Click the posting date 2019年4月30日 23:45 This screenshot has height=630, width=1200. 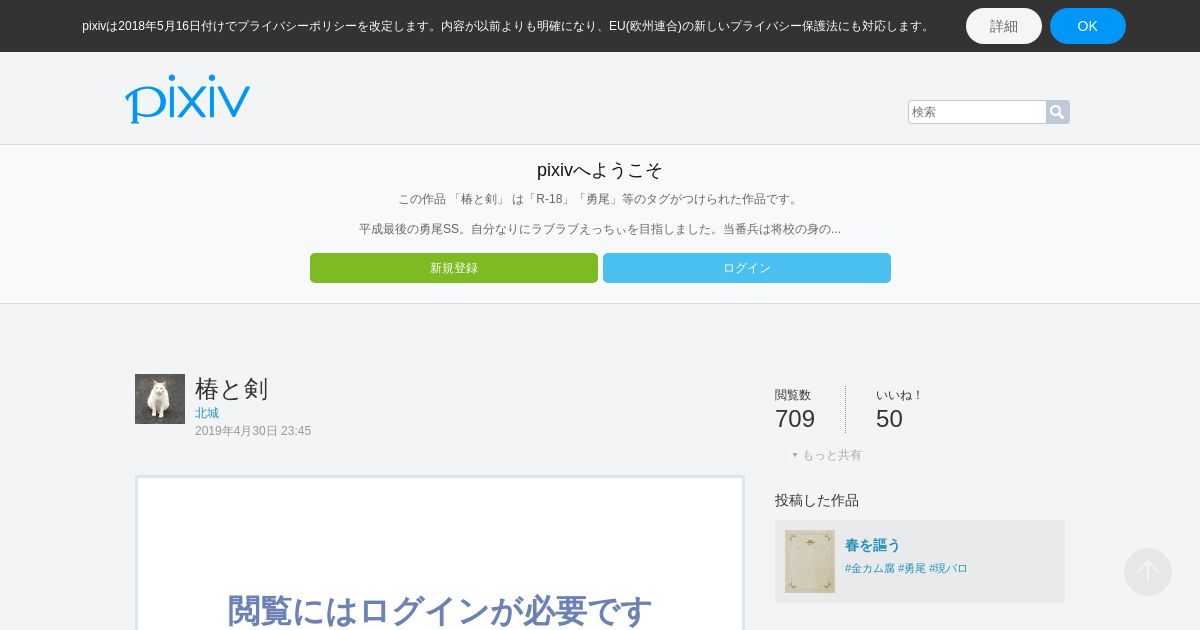tap(253, 431)
